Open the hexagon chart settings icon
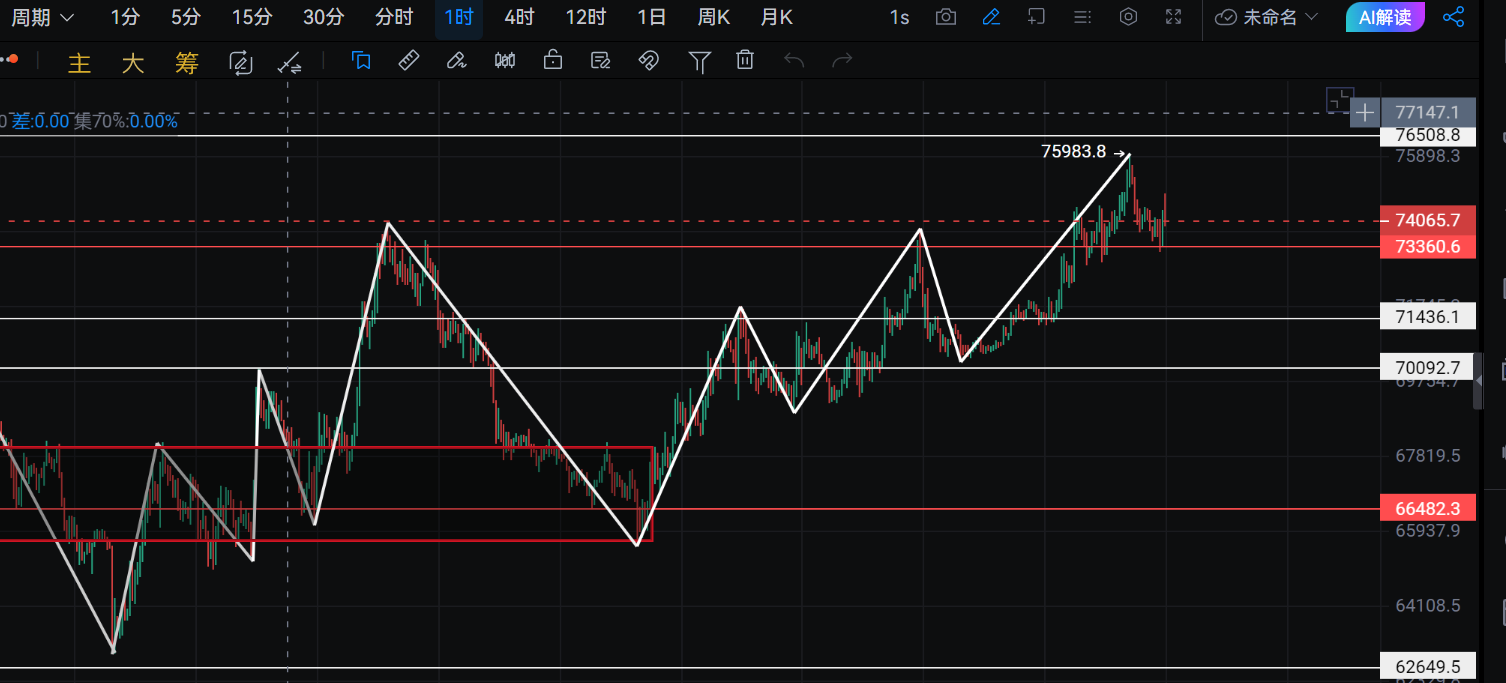The height and width of the screenshot is (683, 1506). (x=1128, y=17)
